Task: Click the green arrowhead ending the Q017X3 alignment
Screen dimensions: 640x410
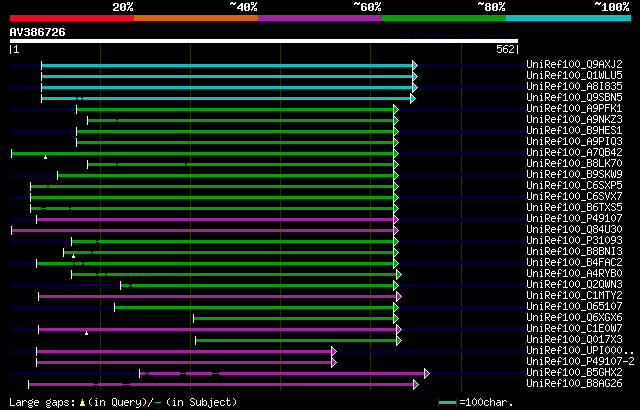Action: [x=399, y=341]
